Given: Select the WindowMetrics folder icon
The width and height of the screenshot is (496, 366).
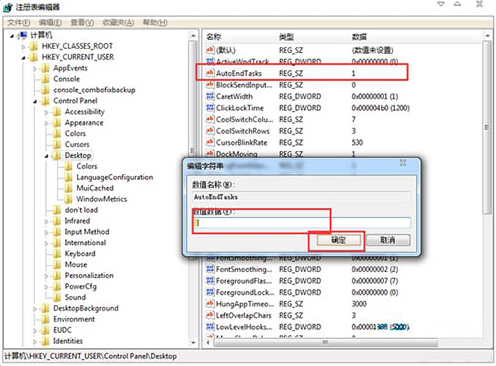Looking at the screenshot, I should point(68,199).
